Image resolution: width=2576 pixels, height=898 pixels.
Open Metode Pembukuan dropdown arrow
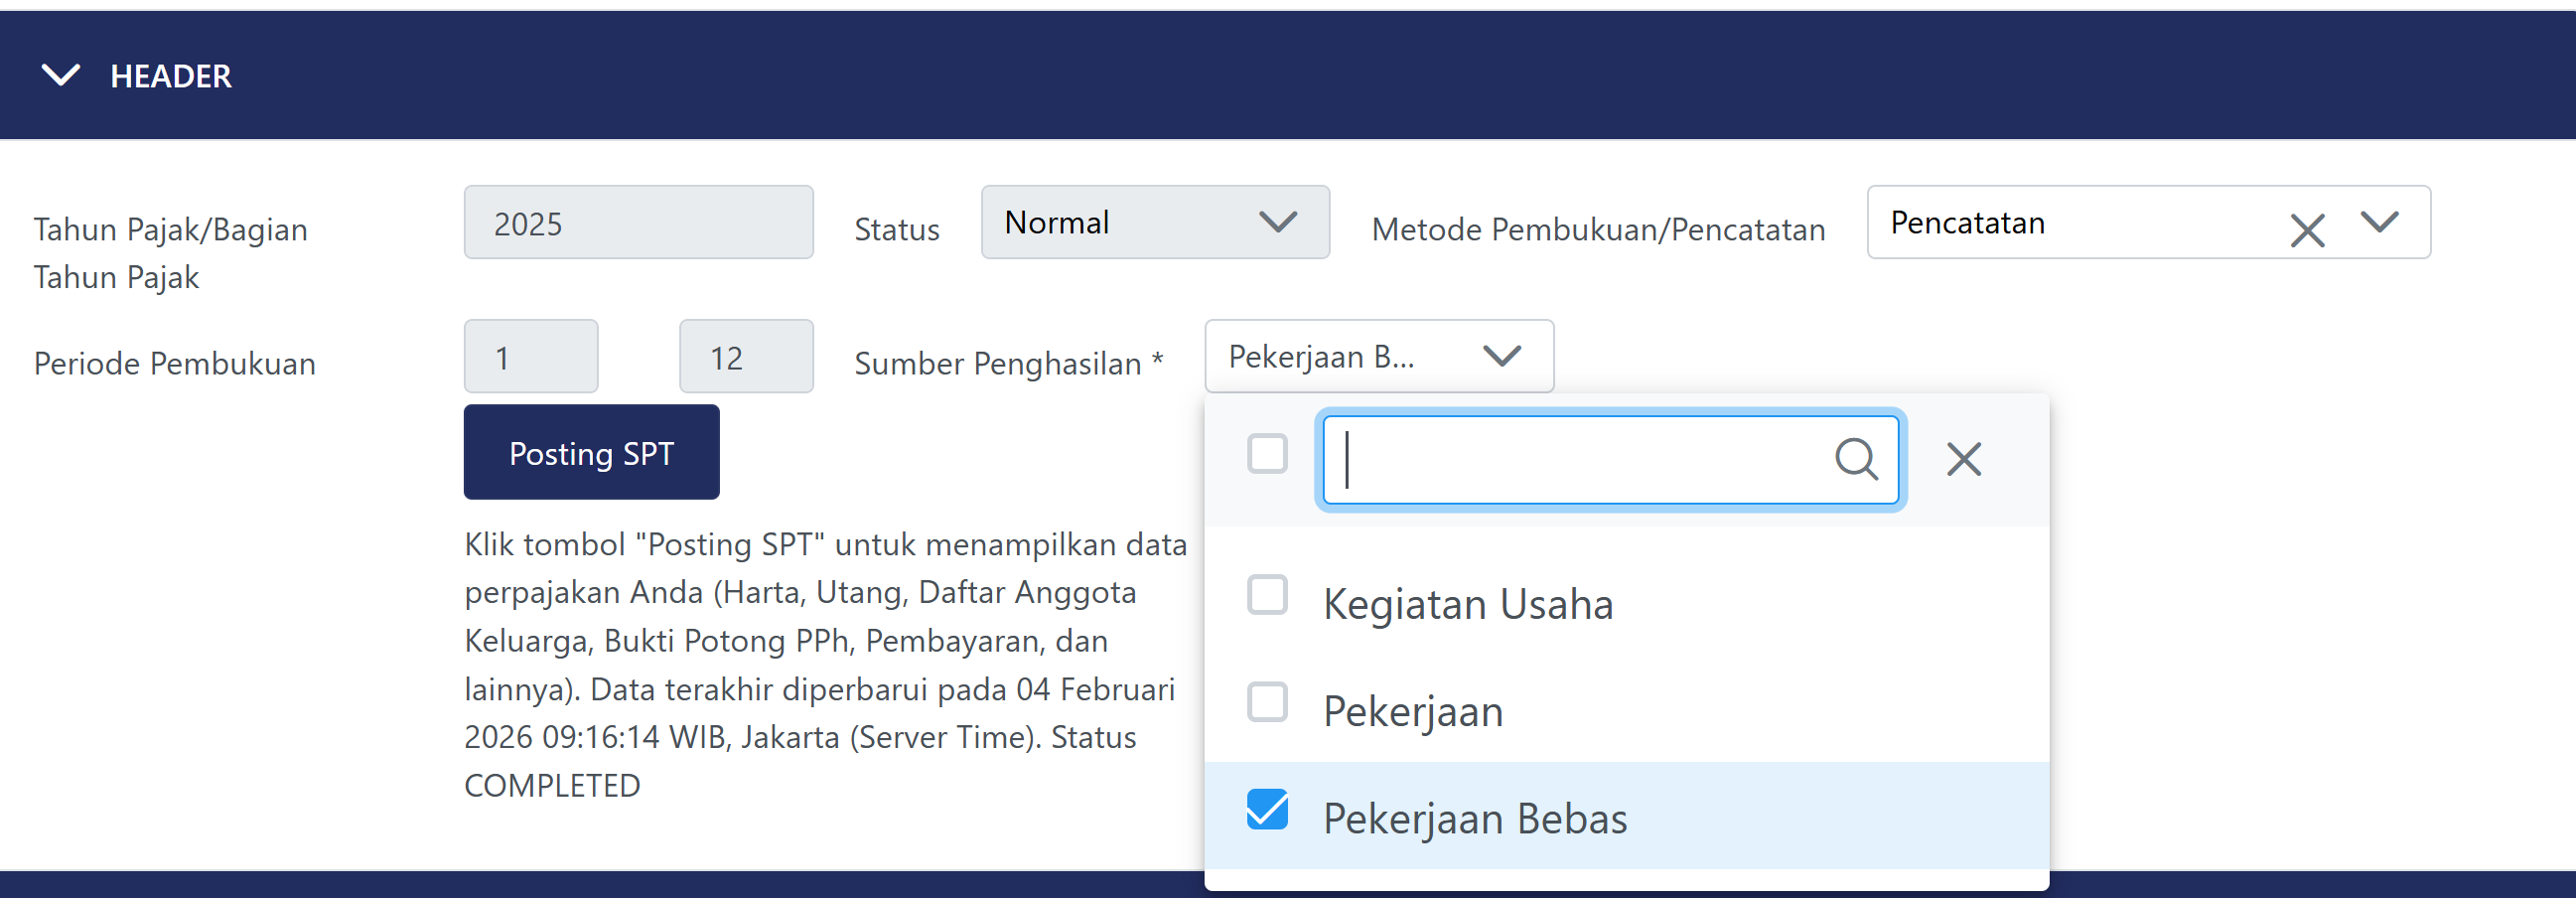2379,222
